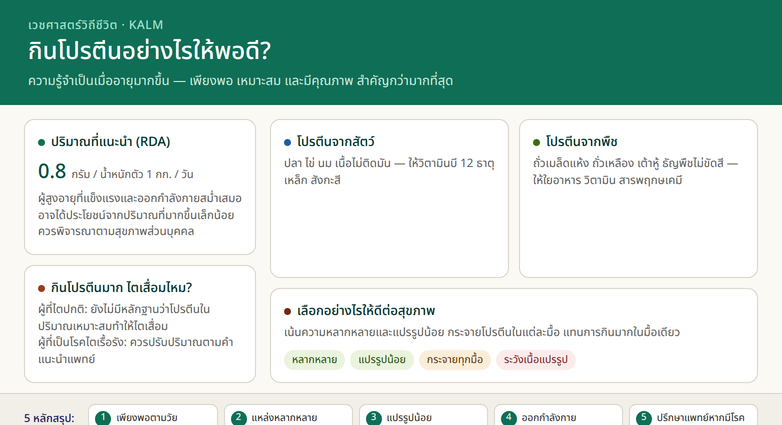Click the number 4 badge for ออกกำลังกาย
782x425 pixels.
pyautogui.click(x=509, y=418)
